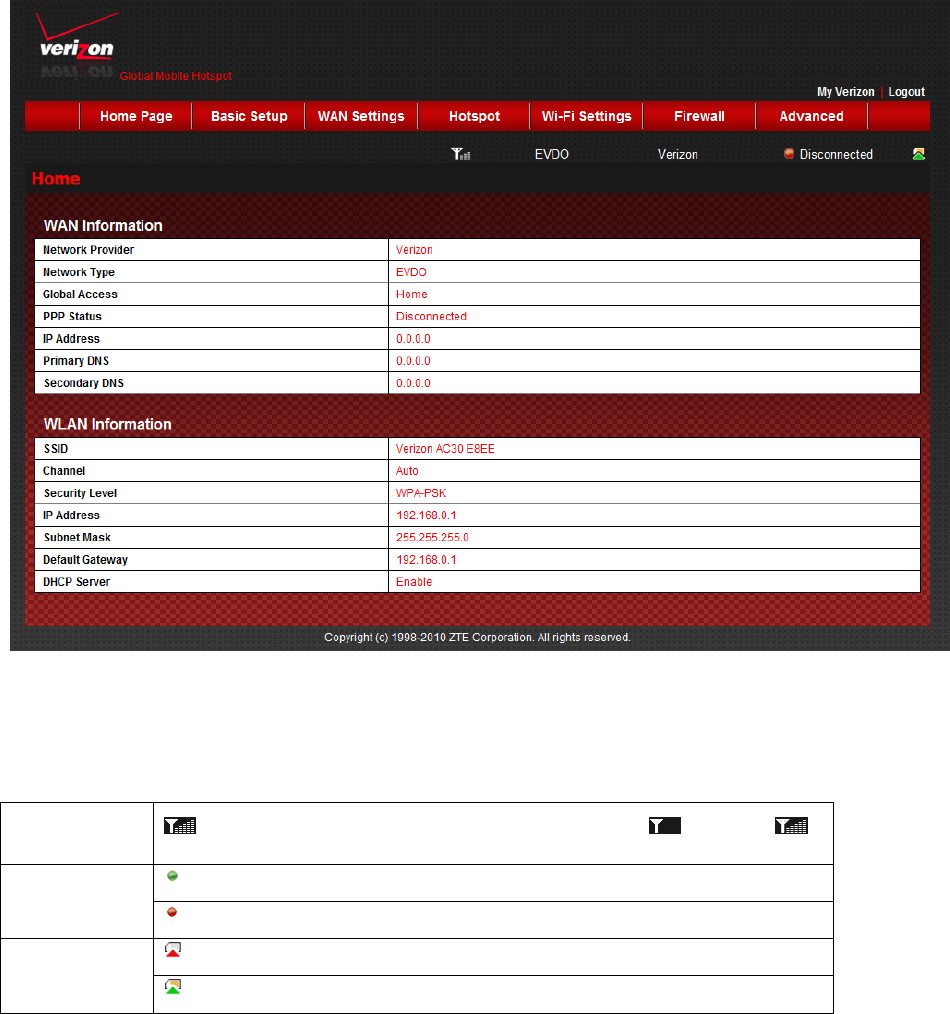950x1014 pixels.
Task: Click the green traffic arrow icon in status bar
Action: click(918, 154)
